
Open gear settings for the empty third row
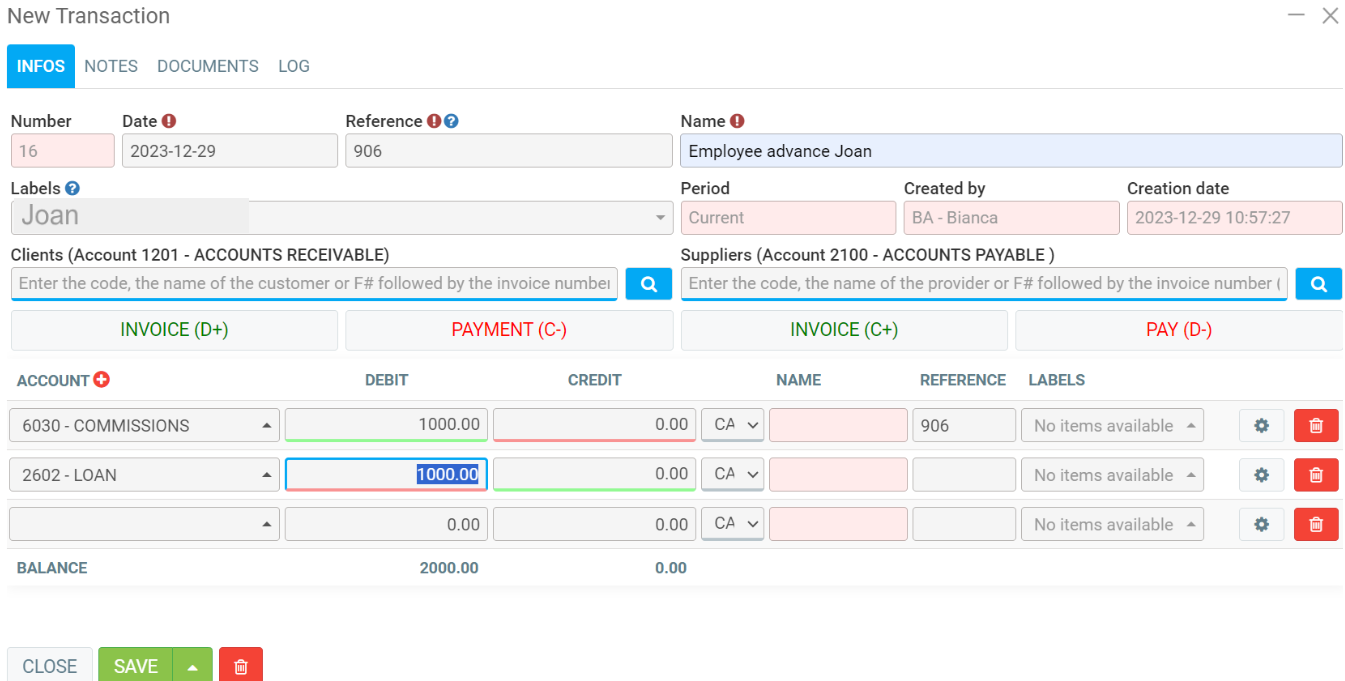[x=1261, y=524]
